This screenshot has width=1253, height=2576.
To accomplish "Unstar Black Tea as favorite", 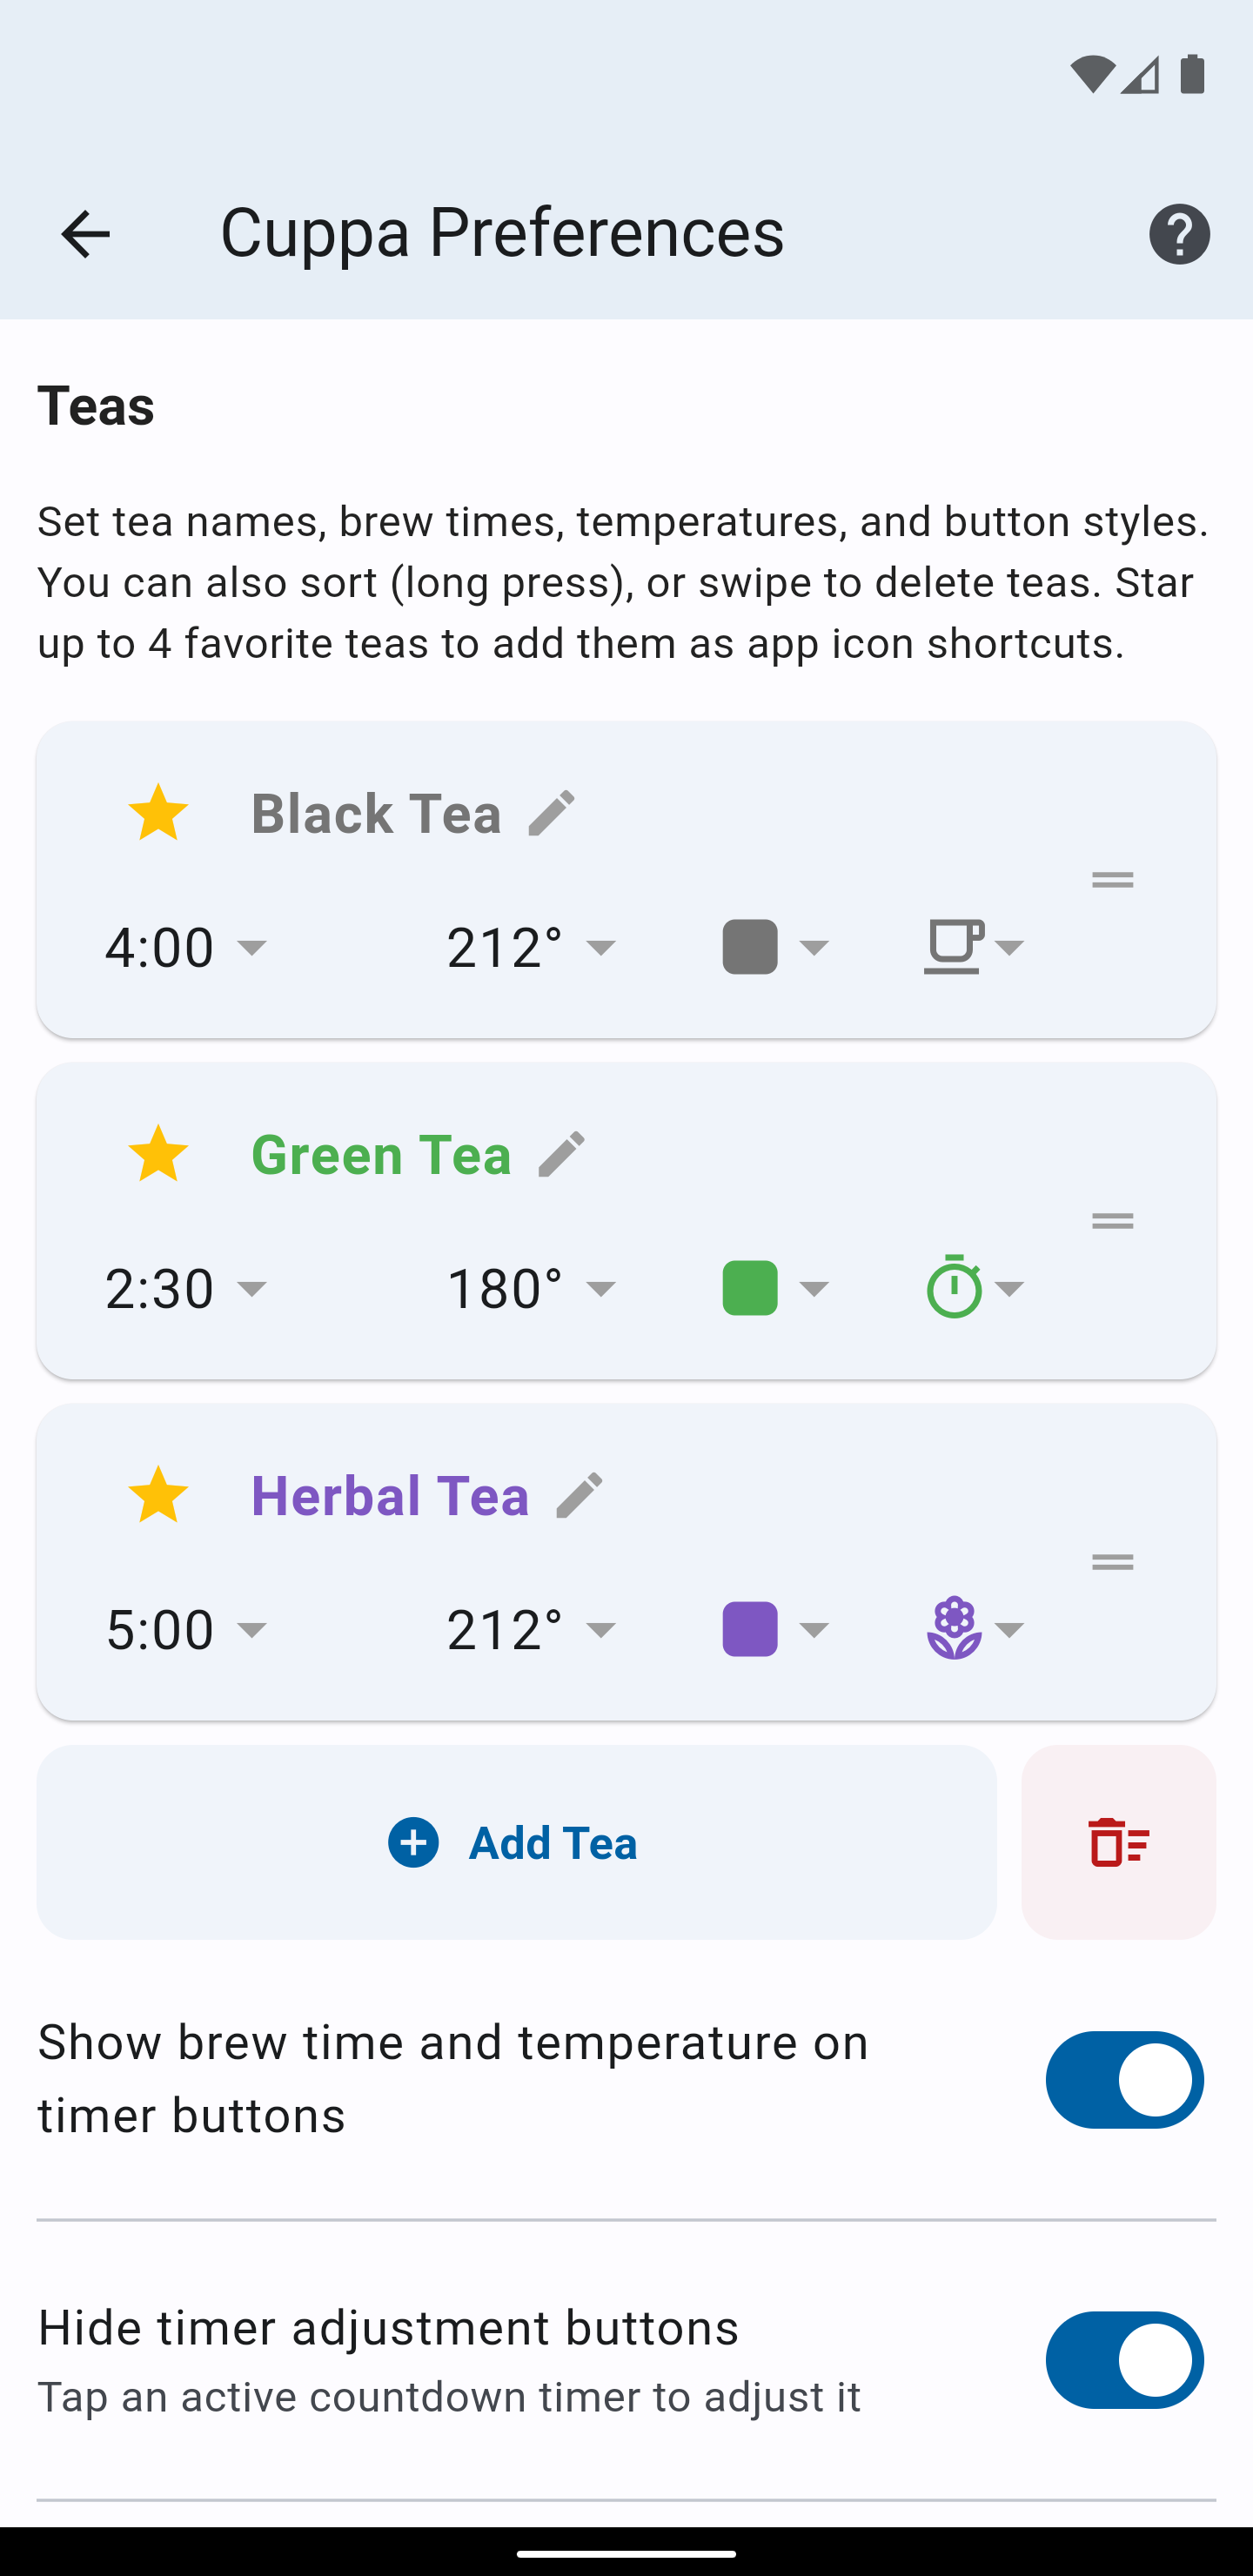I will pyautogui.click(x=158, y=813).
